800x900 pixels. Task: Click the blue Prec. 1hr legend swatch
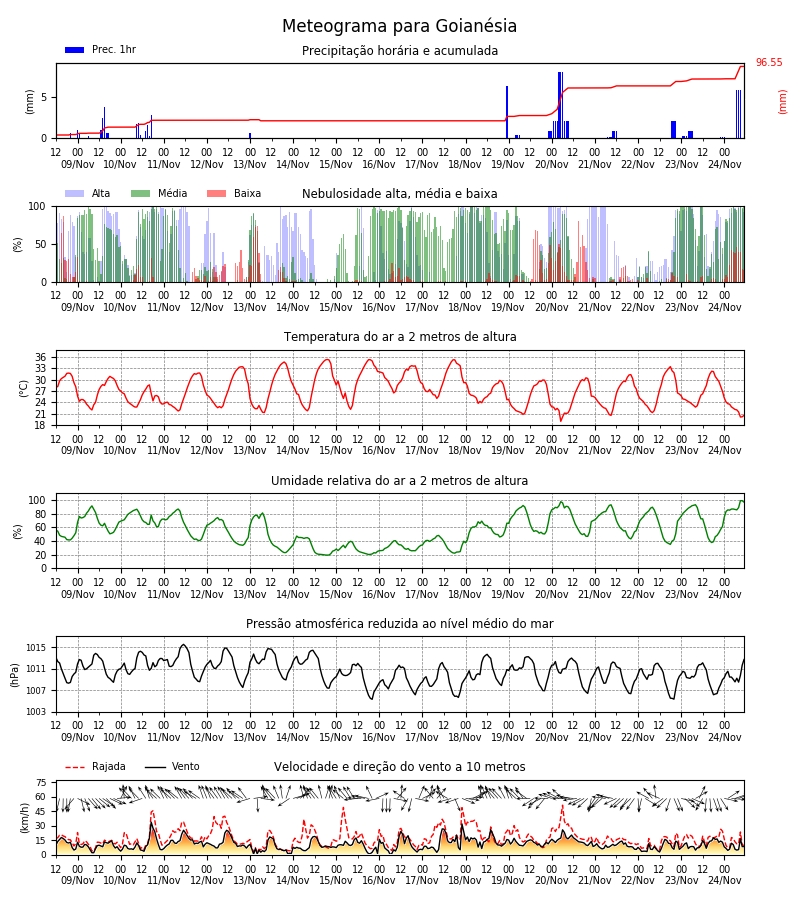[75, 50]
